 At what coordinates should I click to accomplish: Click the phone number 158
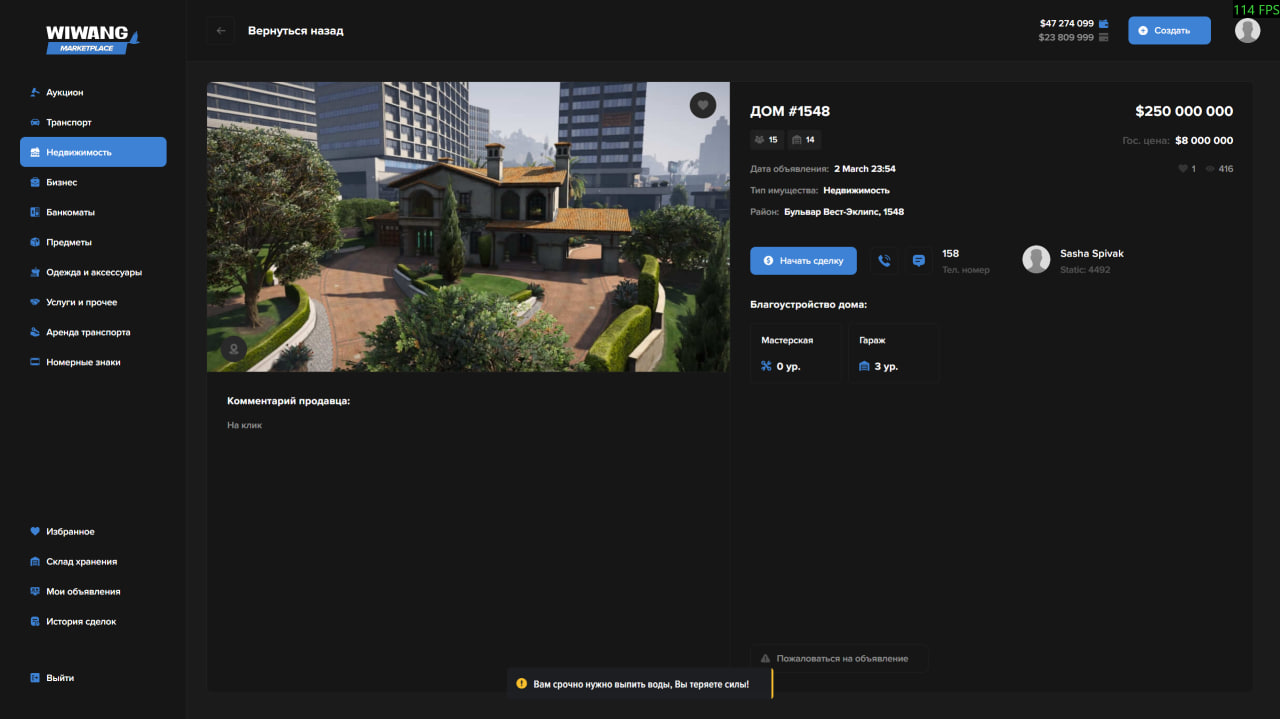coord(950,254)
